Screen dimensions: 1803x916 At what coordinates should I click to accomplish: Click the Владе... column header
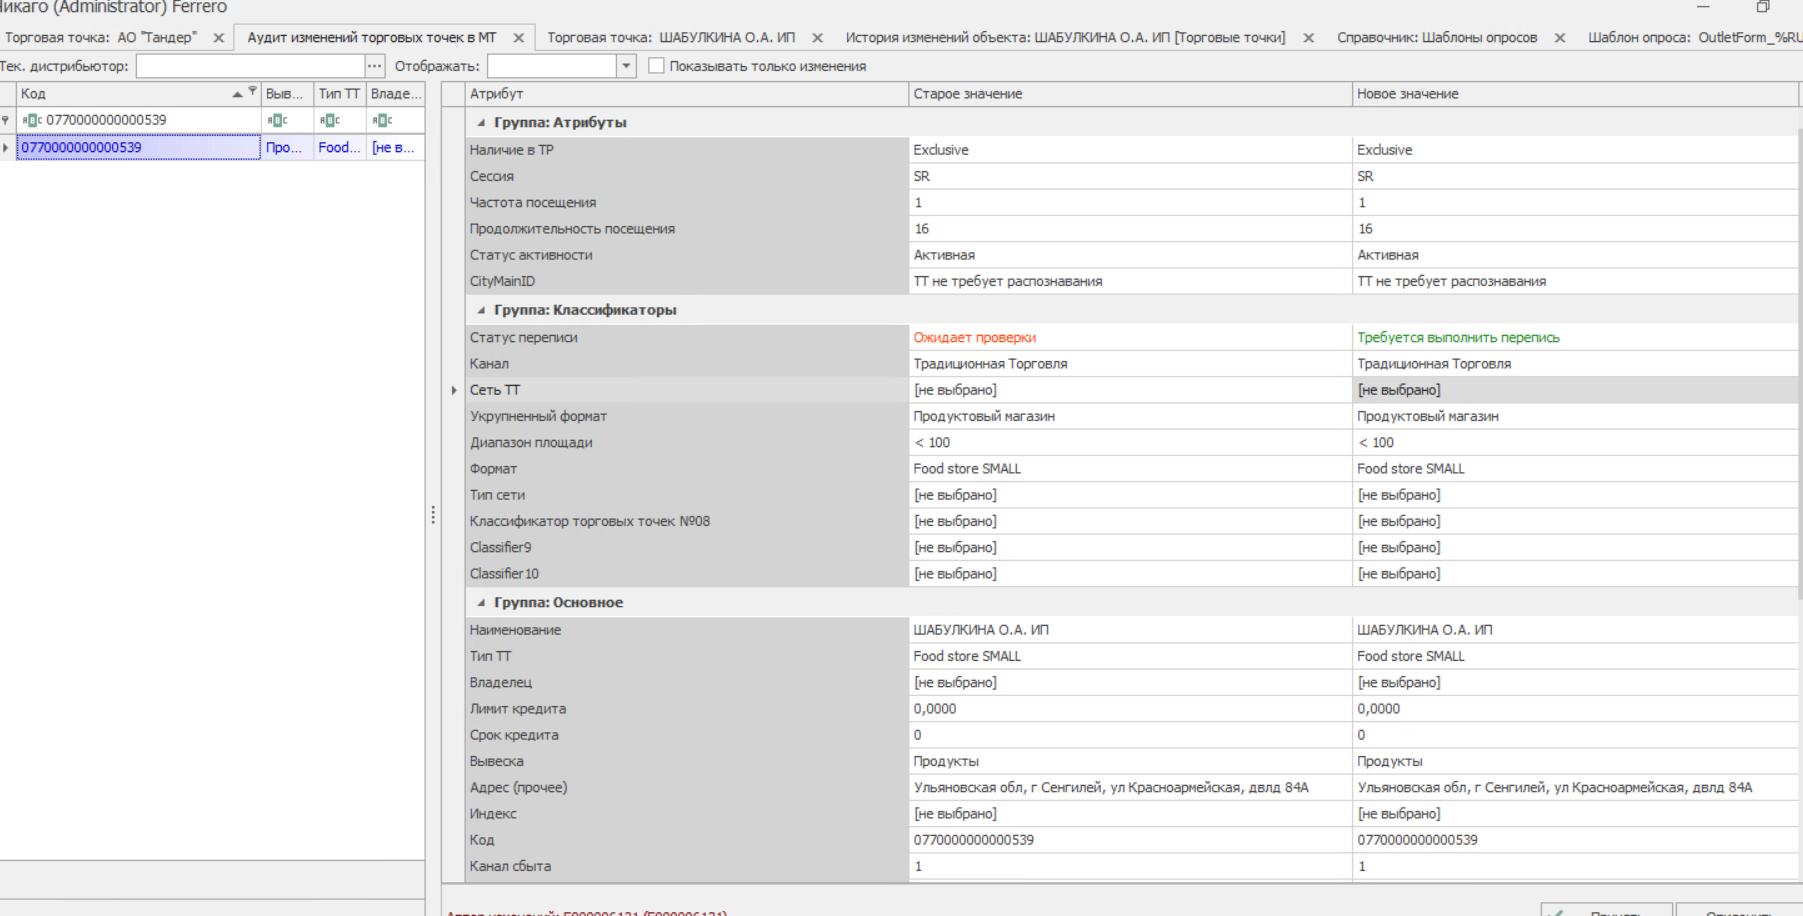[395, 94]
